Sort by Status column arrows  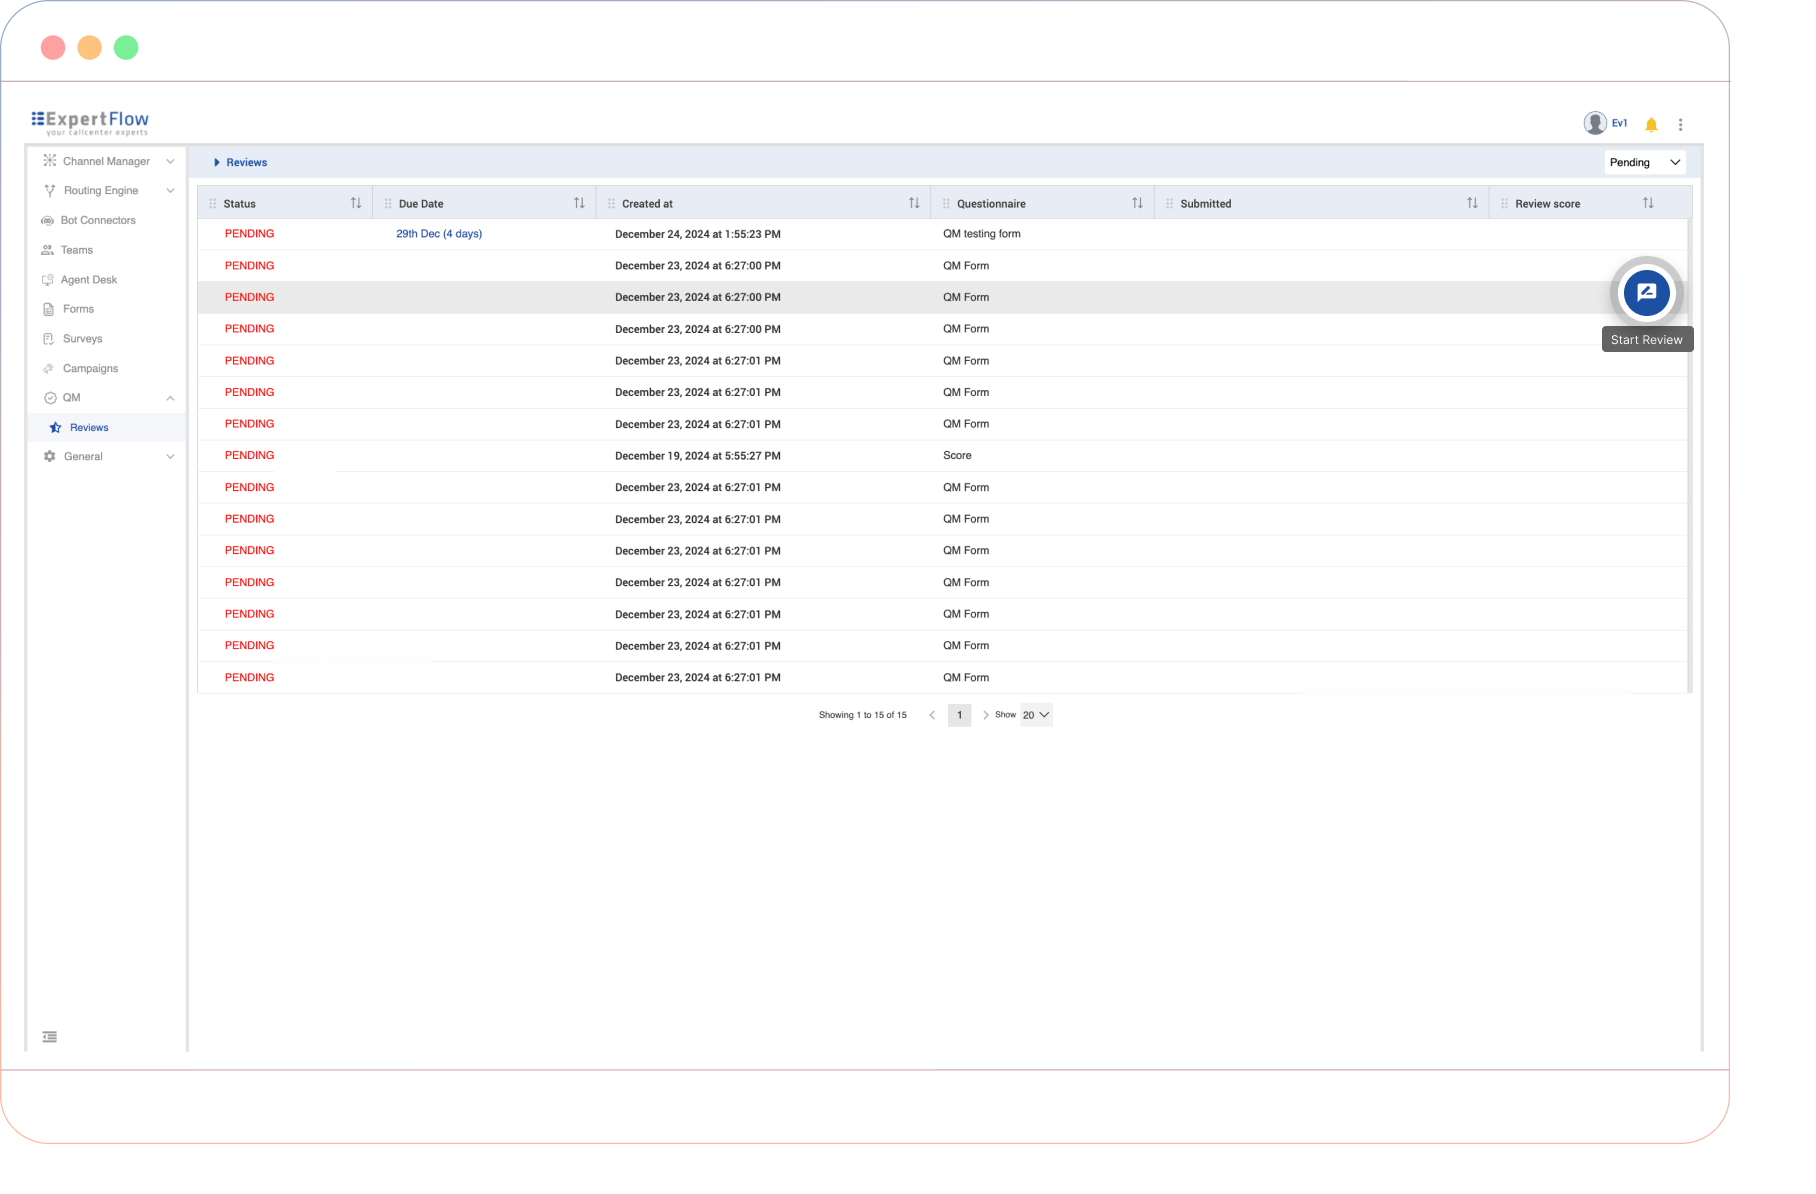[x=356, y=203]
